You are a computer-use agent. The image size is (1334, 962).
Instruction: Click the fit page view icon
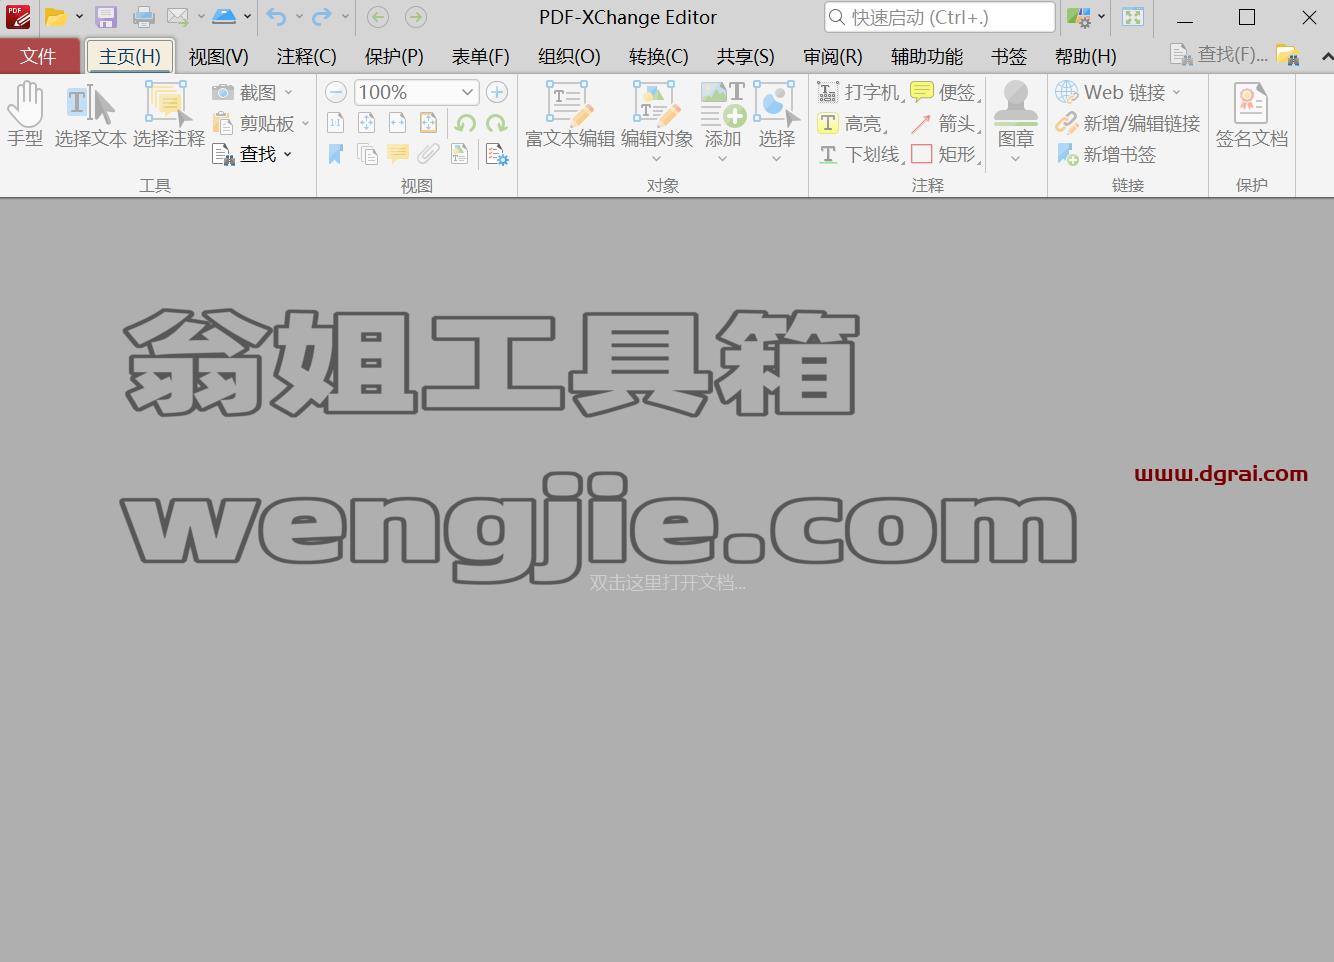(x=367, y=123)
